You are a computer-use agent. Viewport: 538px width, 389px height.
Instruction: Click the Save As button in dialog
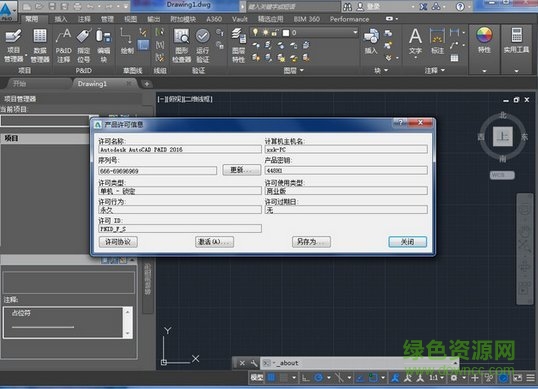click(311, 242)
